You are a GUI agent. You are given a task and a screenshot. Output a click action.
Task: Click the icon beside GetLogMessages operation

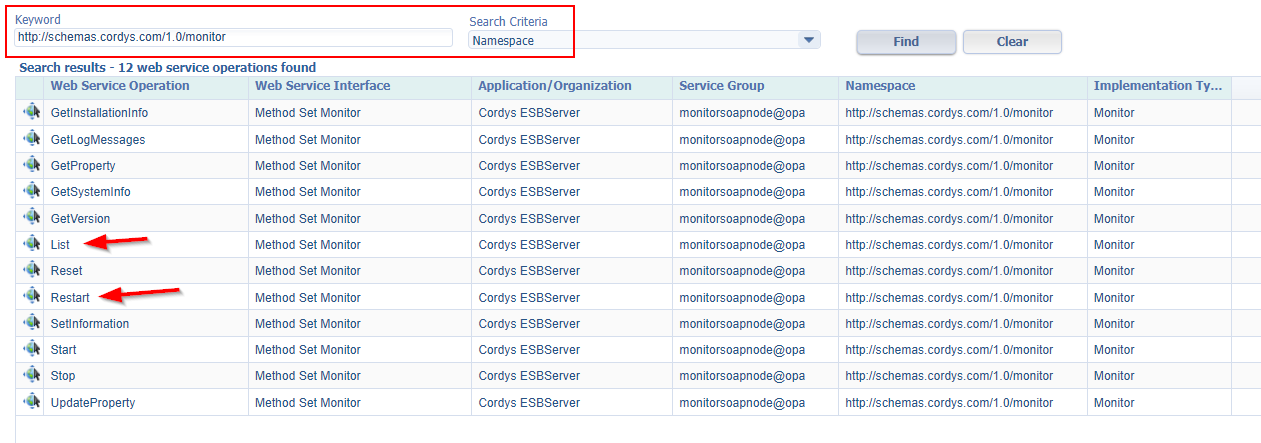pos(31,139)
